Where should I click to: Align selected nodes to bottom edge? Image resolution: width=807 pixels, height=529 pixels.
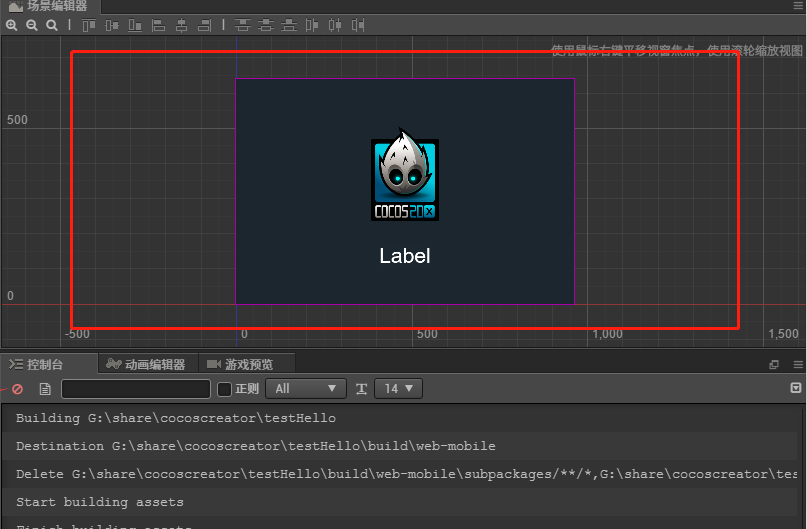click(x=133, y=25)
